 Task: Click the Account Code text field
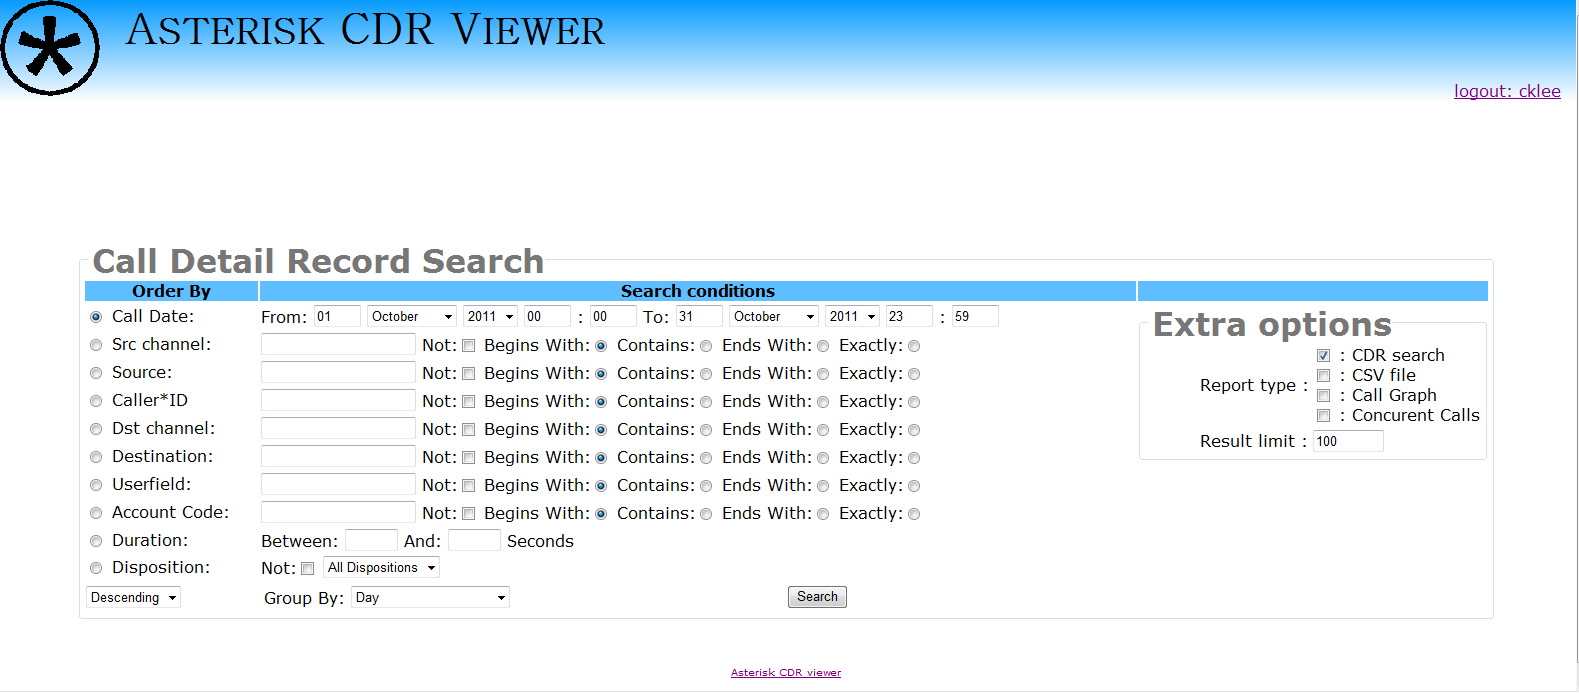pos(338,512)
